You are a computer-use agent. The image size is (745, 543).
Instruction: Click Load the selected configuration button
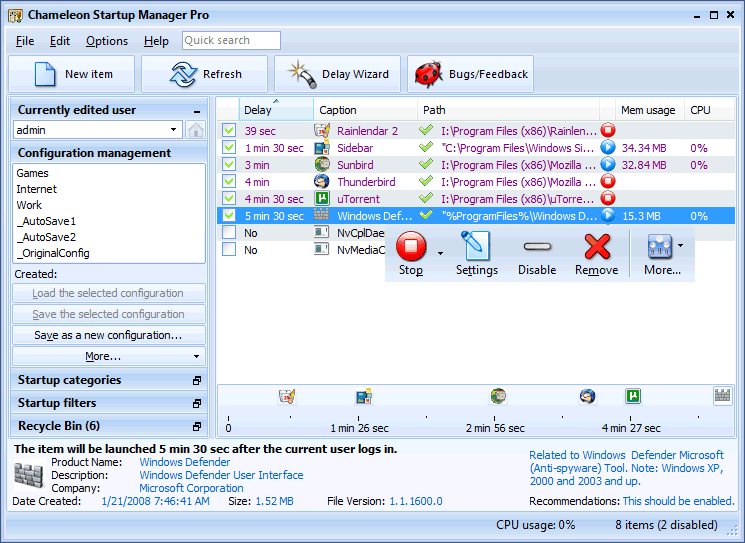109,293
